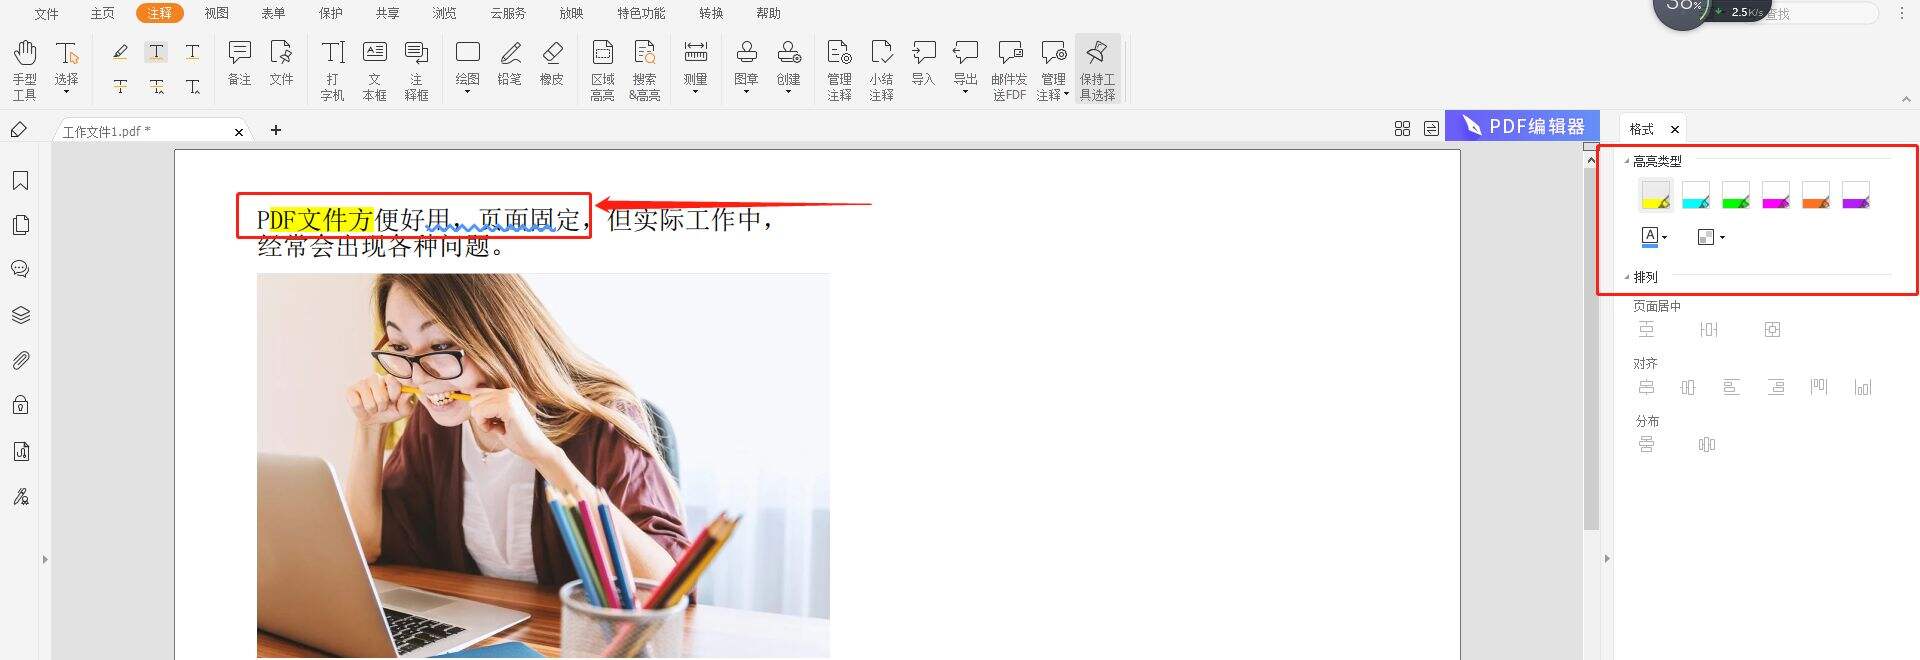Click the PDF编辑器 button

1522,126
